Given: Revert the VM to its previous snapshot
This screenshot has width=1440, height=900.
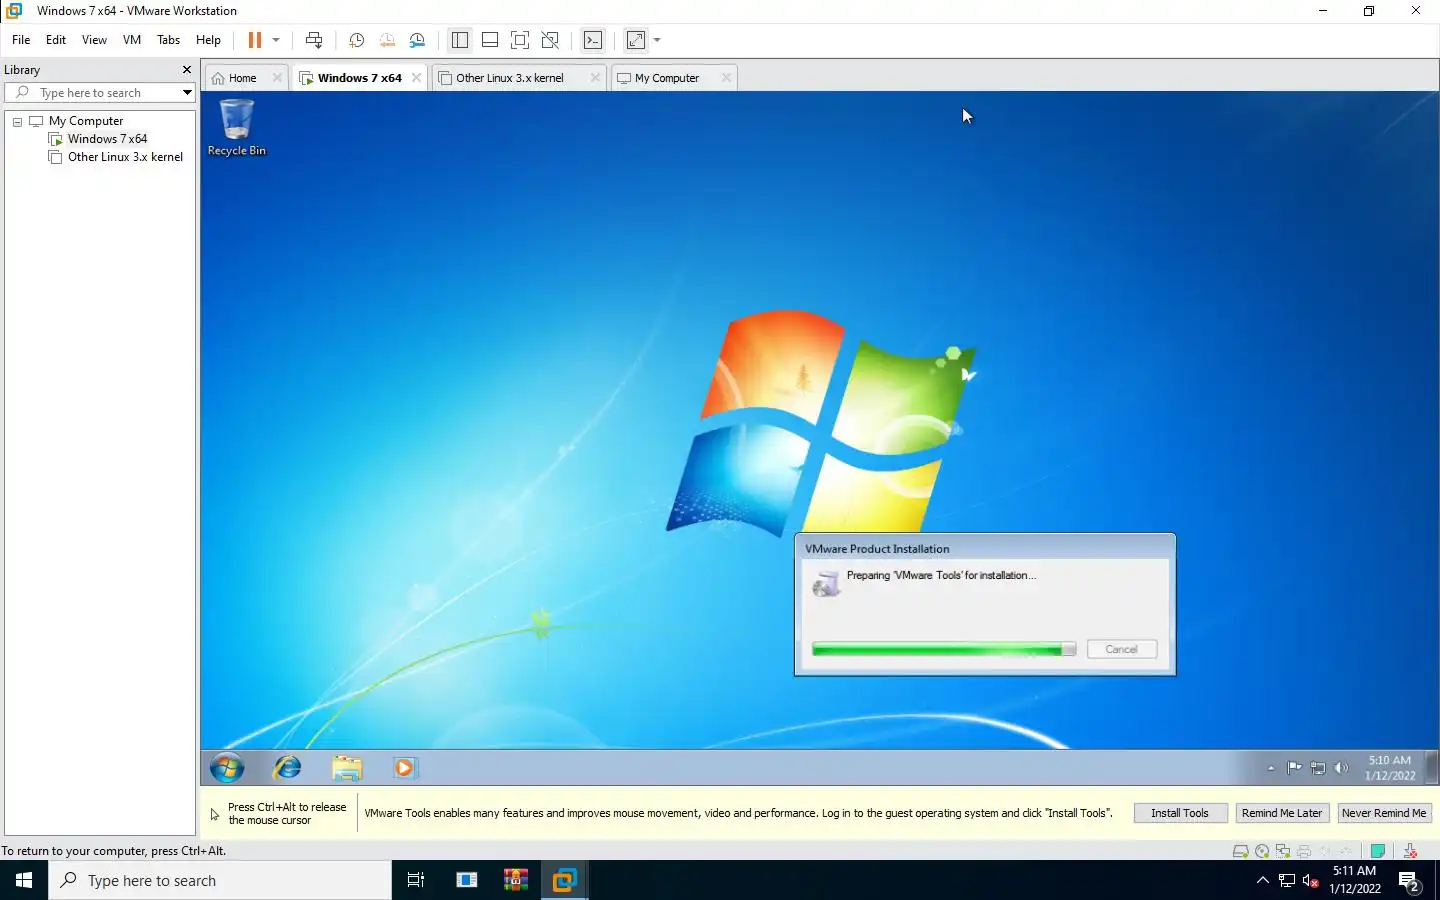Looking at the screenshot, I should tap(387, 40).
